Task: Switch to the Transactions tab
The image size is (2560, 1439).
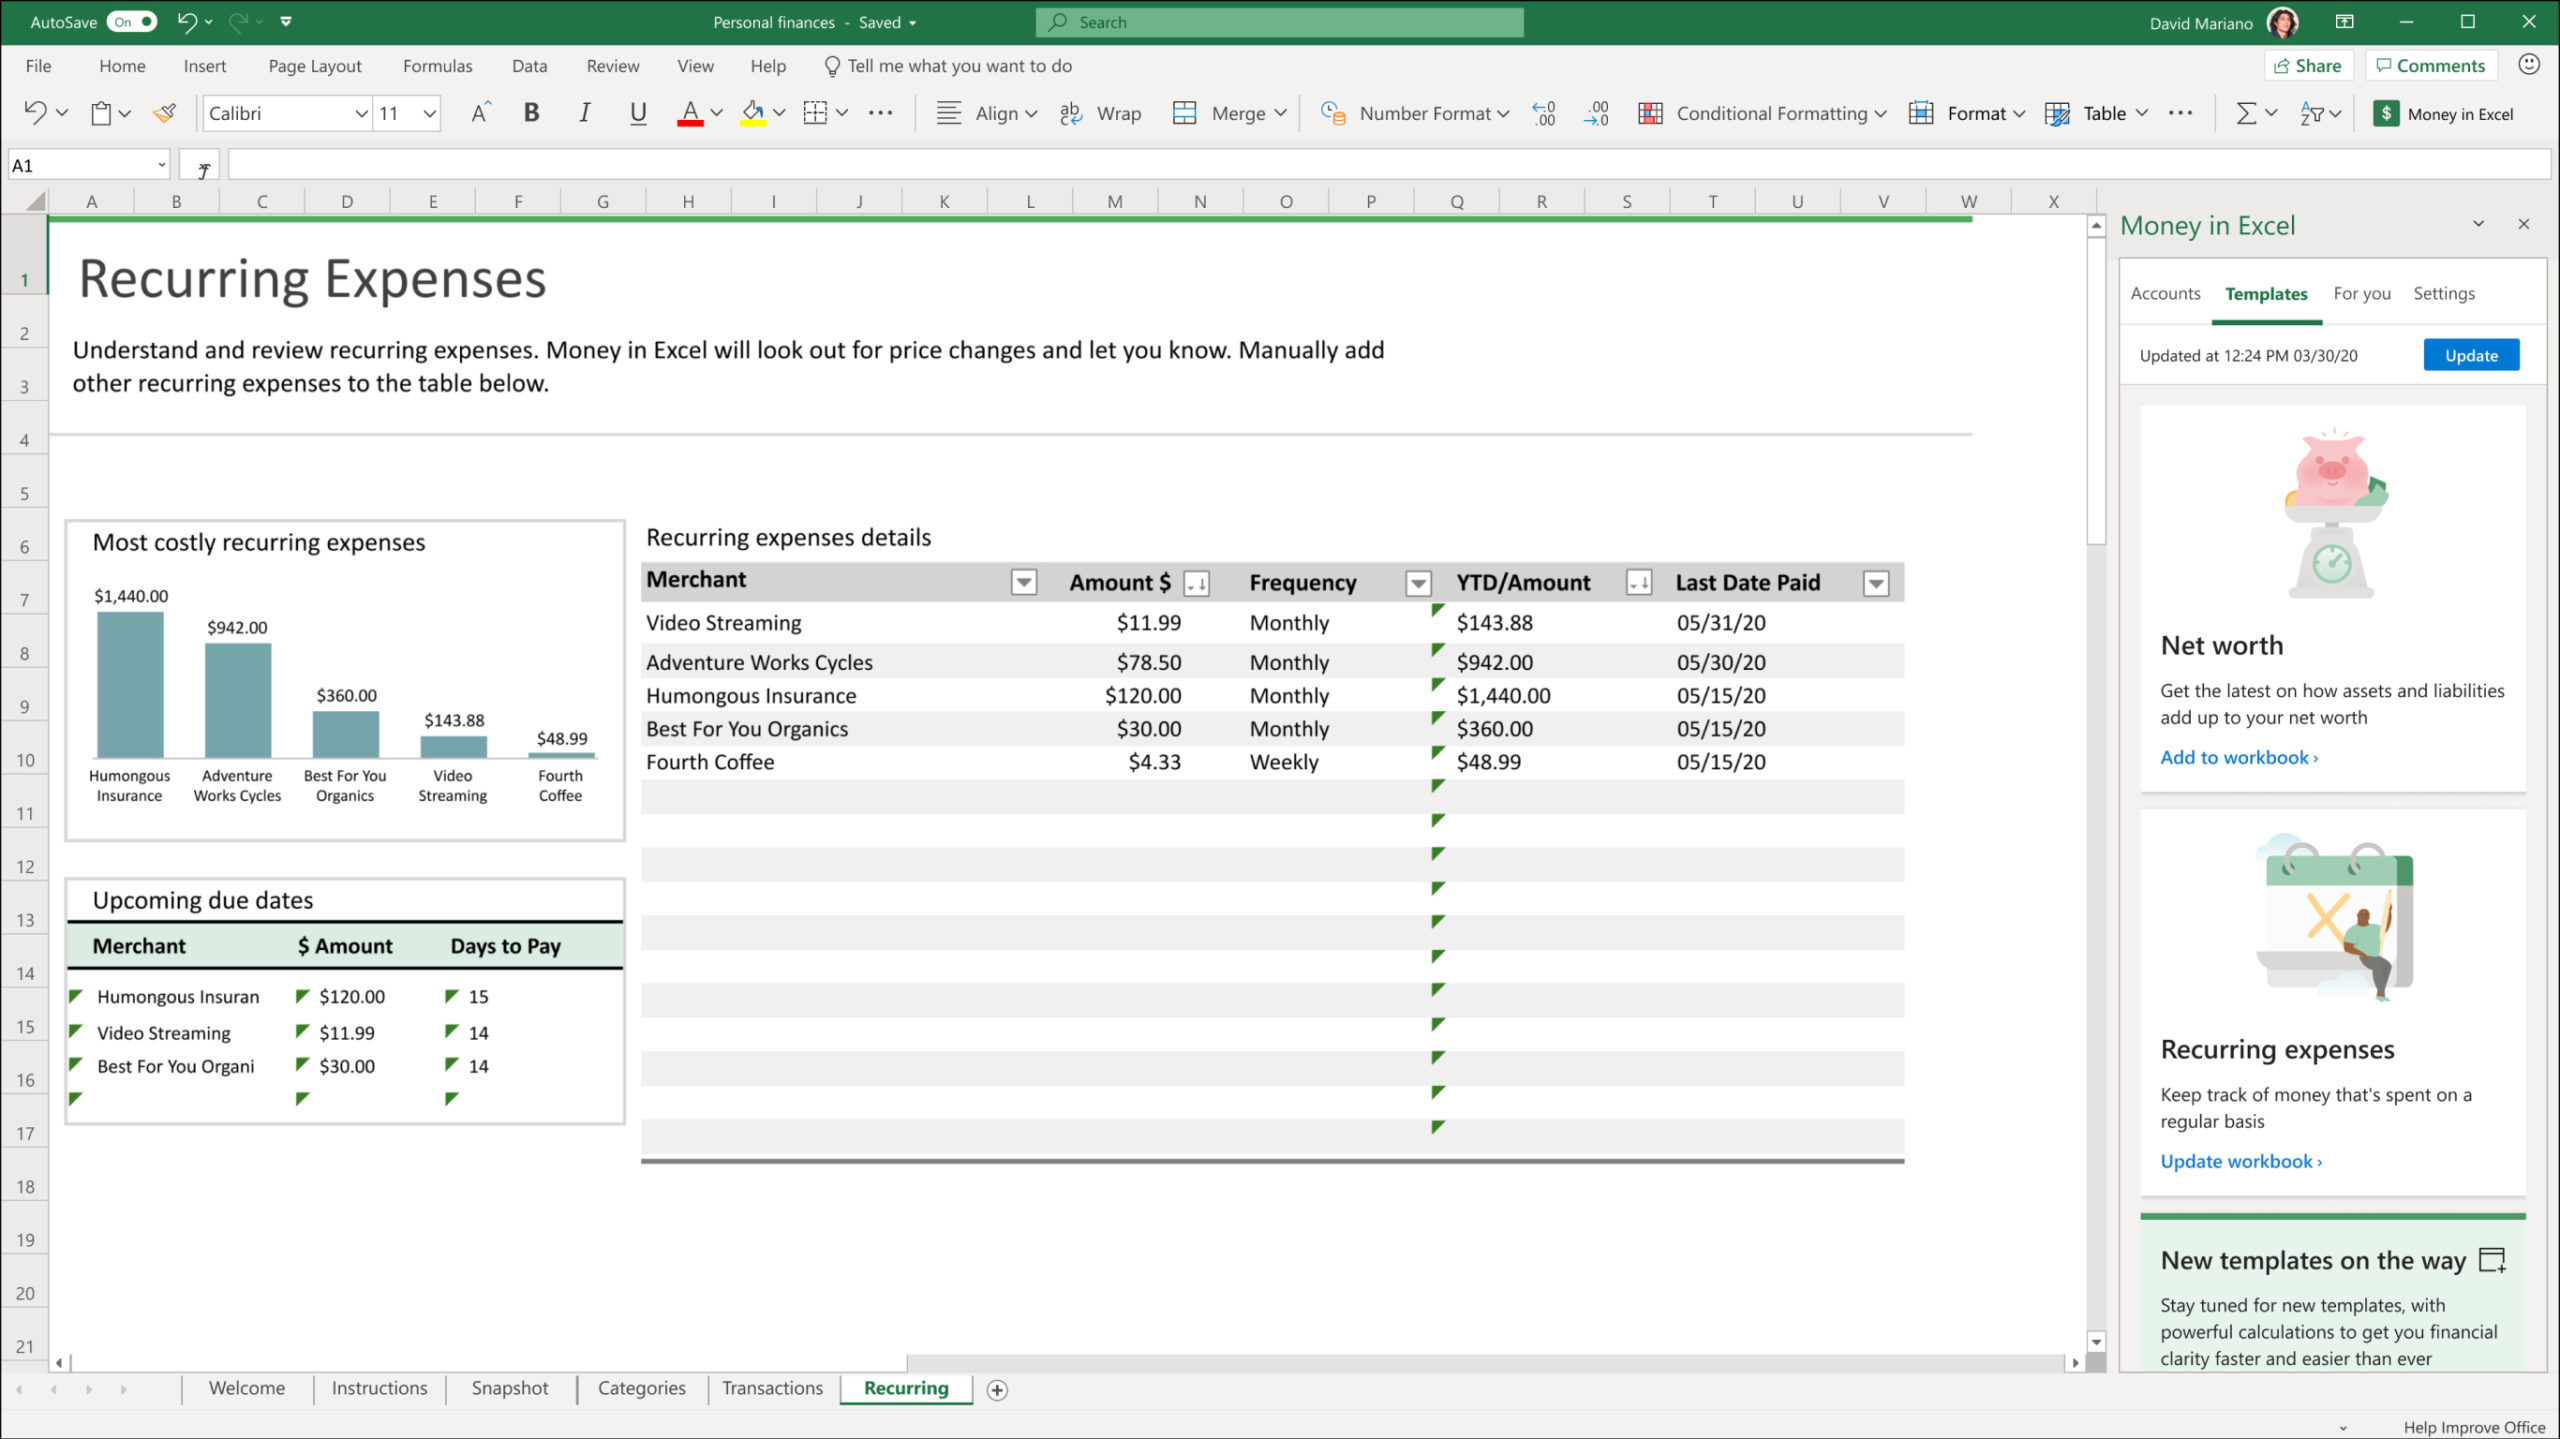Action: (772, 1388)
